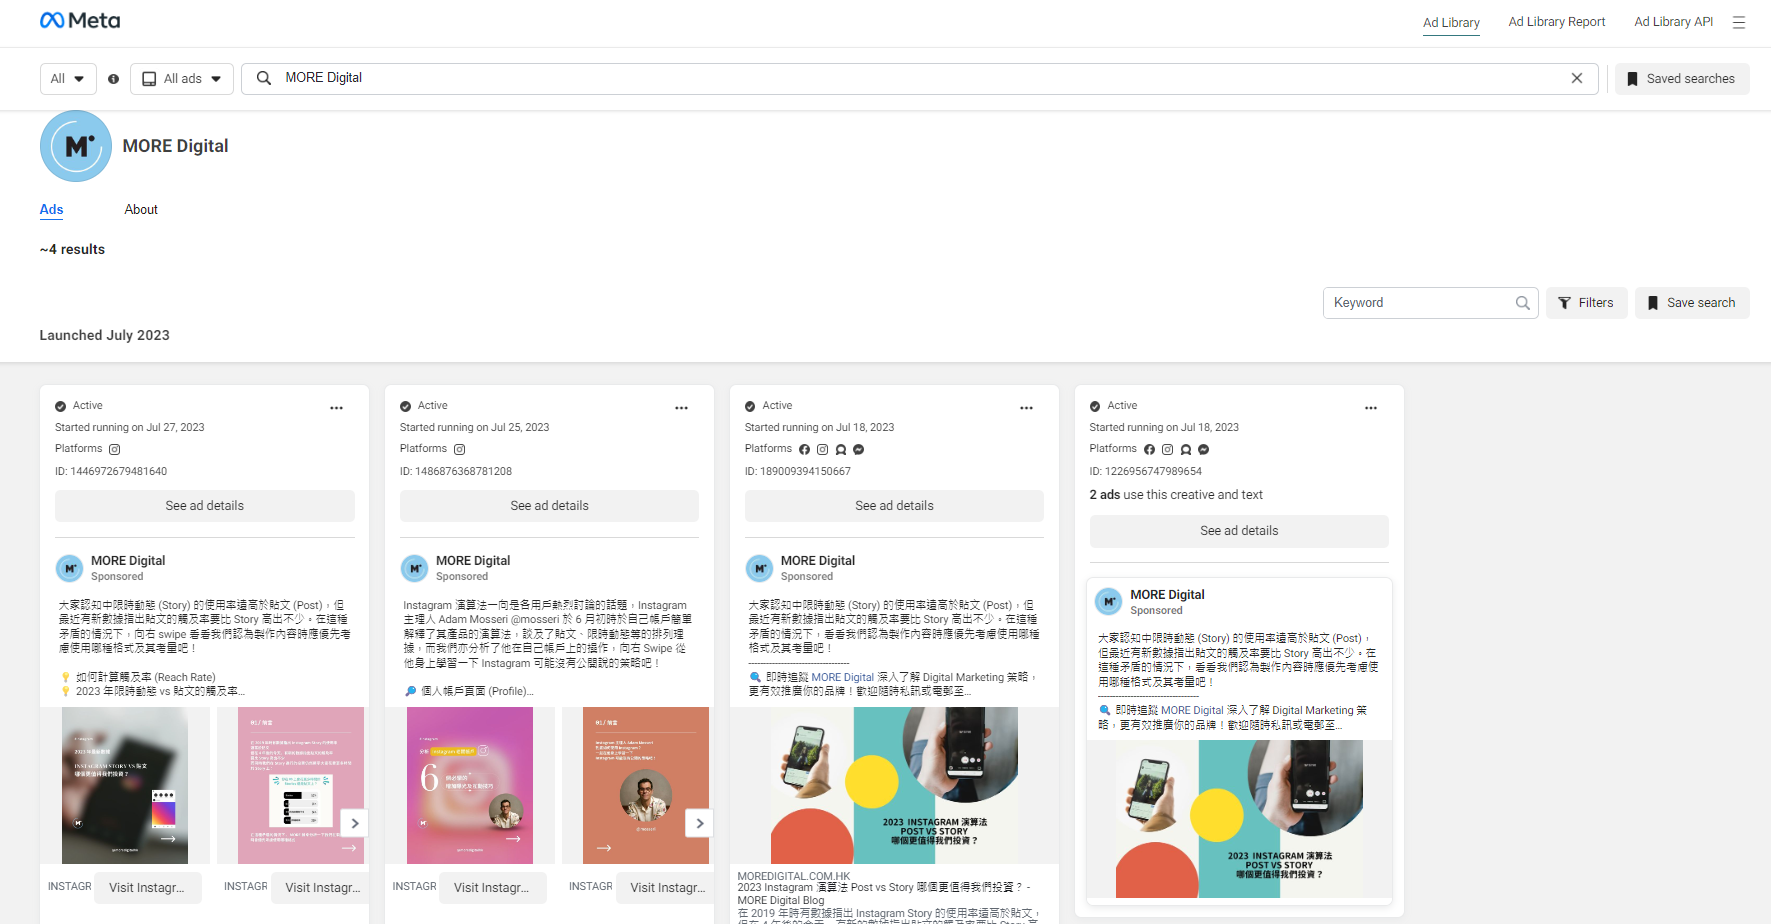
Task: Click 'Started running on Jul 25, 2023' text
Action: pos(475,427)
